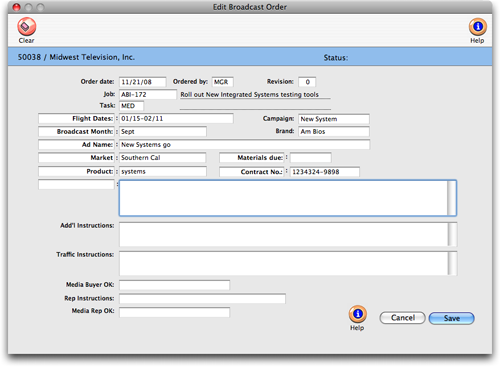Save the broadcast order
The width and height of the screenshot is (500, 367).
(452, 318)
